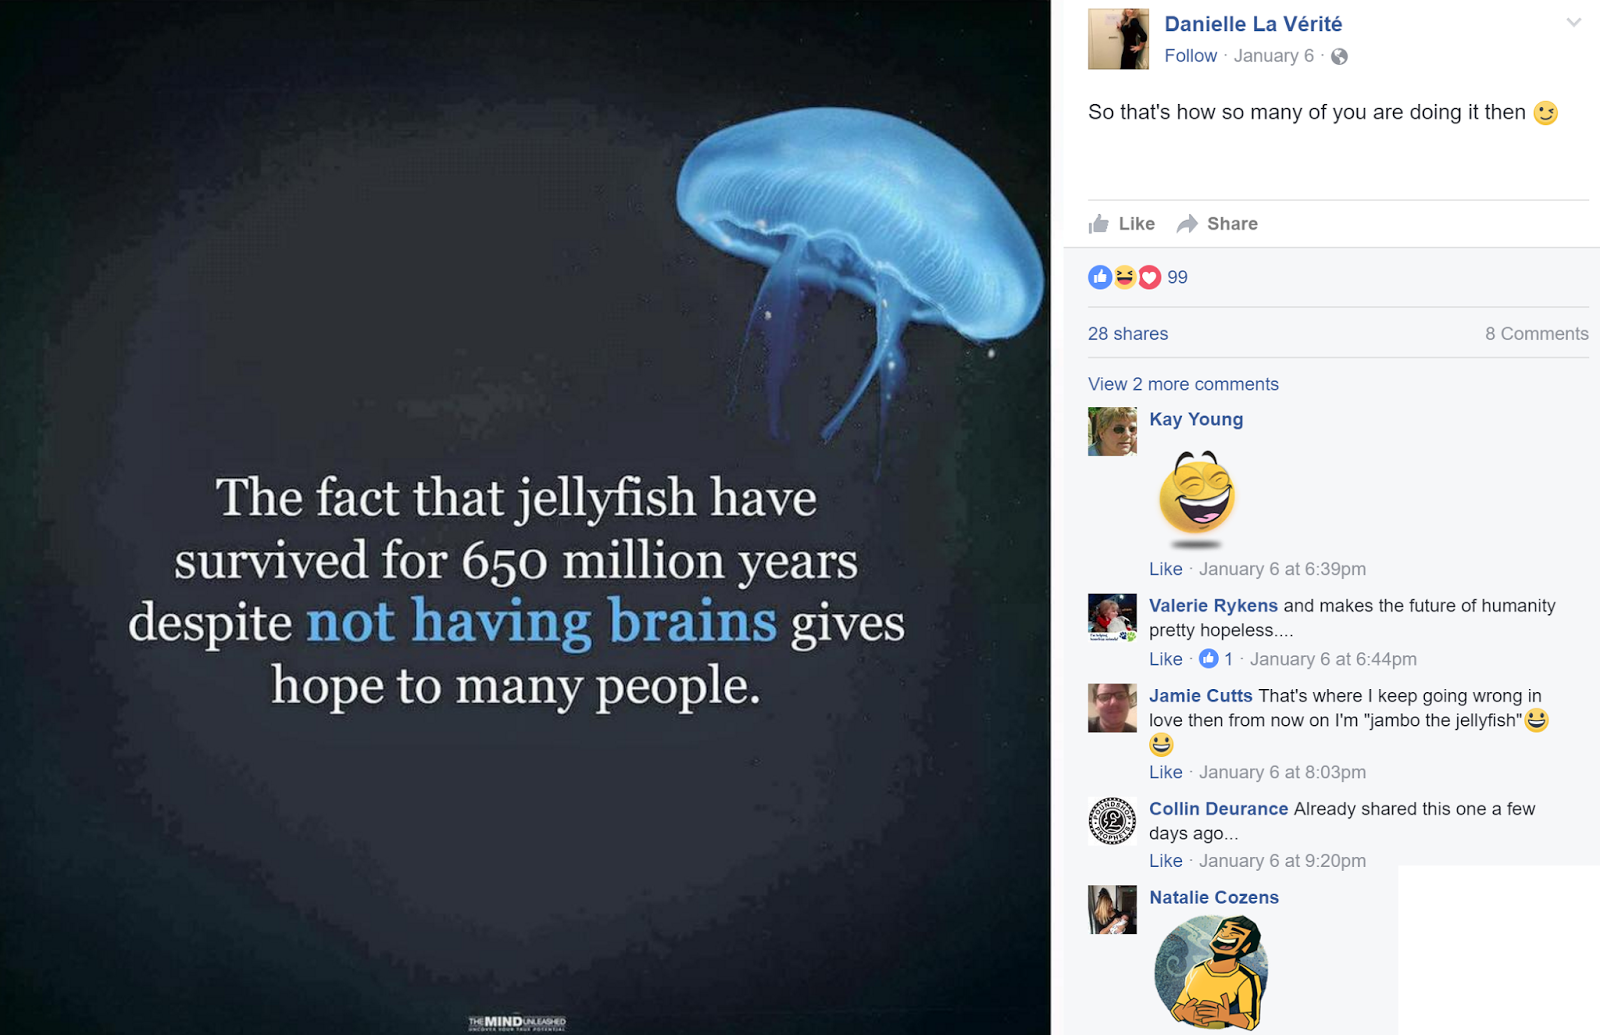Expand View 2 more comments
Screen dimensions: 1600x1035
[1183, 384]
